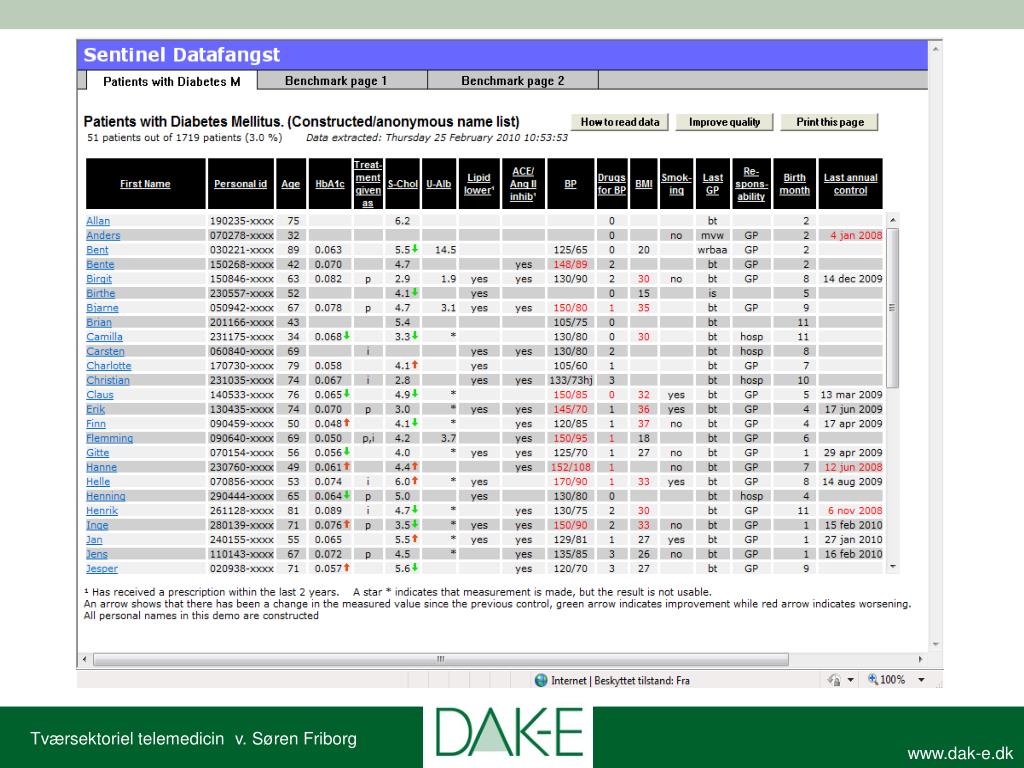Sort by HbA1c column header
Screen dimensions: 1024x768
pos(330,184)
